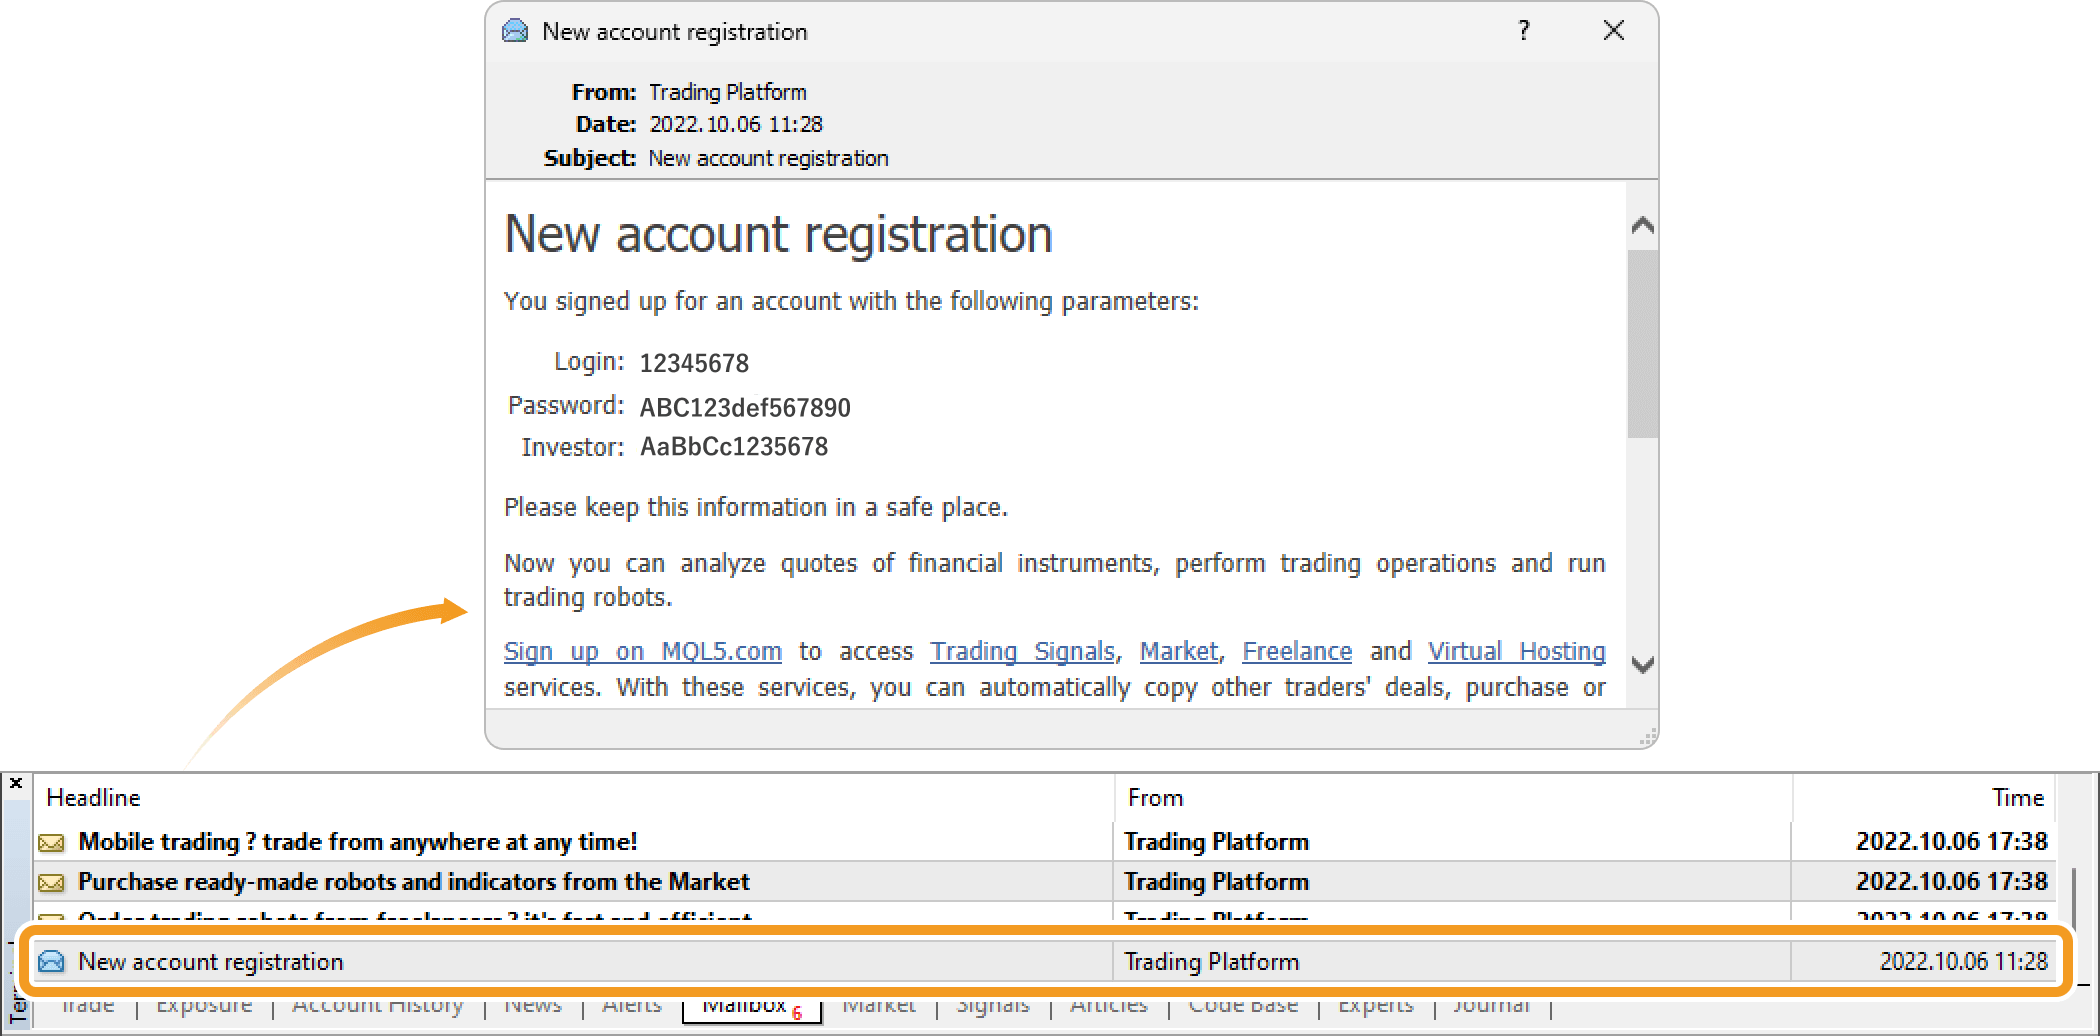Open the Trading Signals link
Image resolution: width=2100 pixels, height=1036 pixels.
click(x=1023, y=652)
